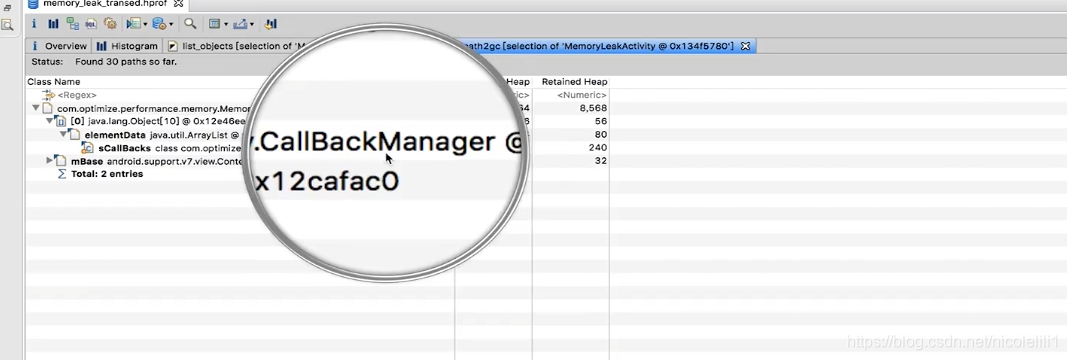The height and width of the screenshot is (360, 1067).
Task: Open the Dominator Tree toolbar icon
Action: coord(72,24)
